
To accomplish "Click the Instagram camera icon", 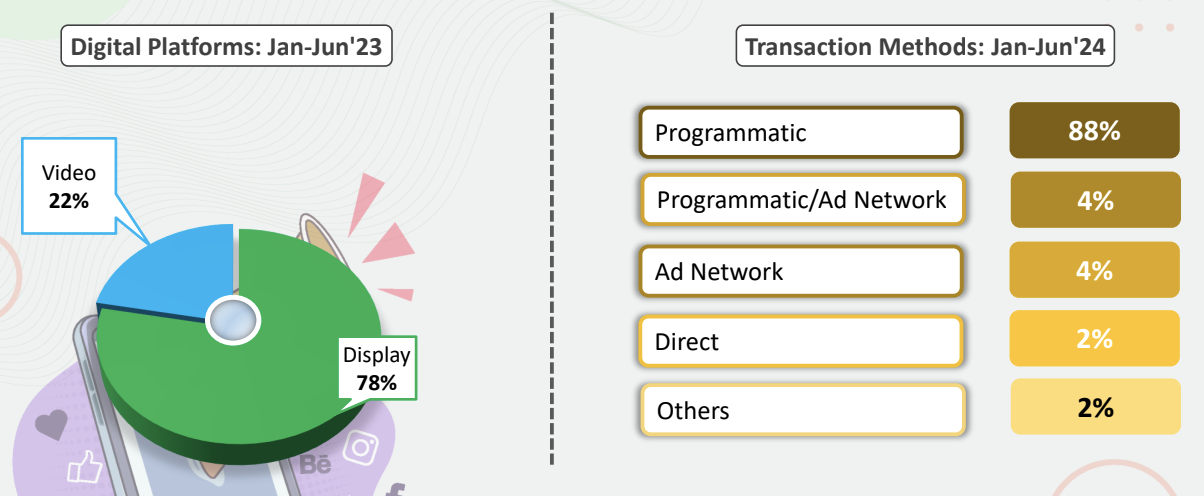I will (x=359, y=447).
